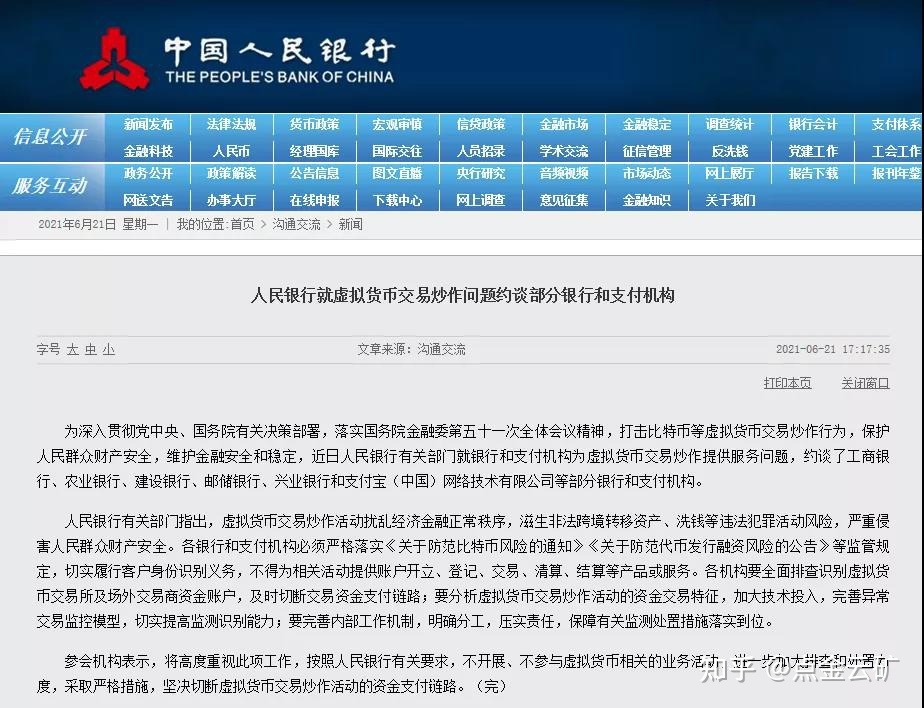Select the 宏观审慎 navigation item
The width and height of the screenshot is (924, 708).
397,124
